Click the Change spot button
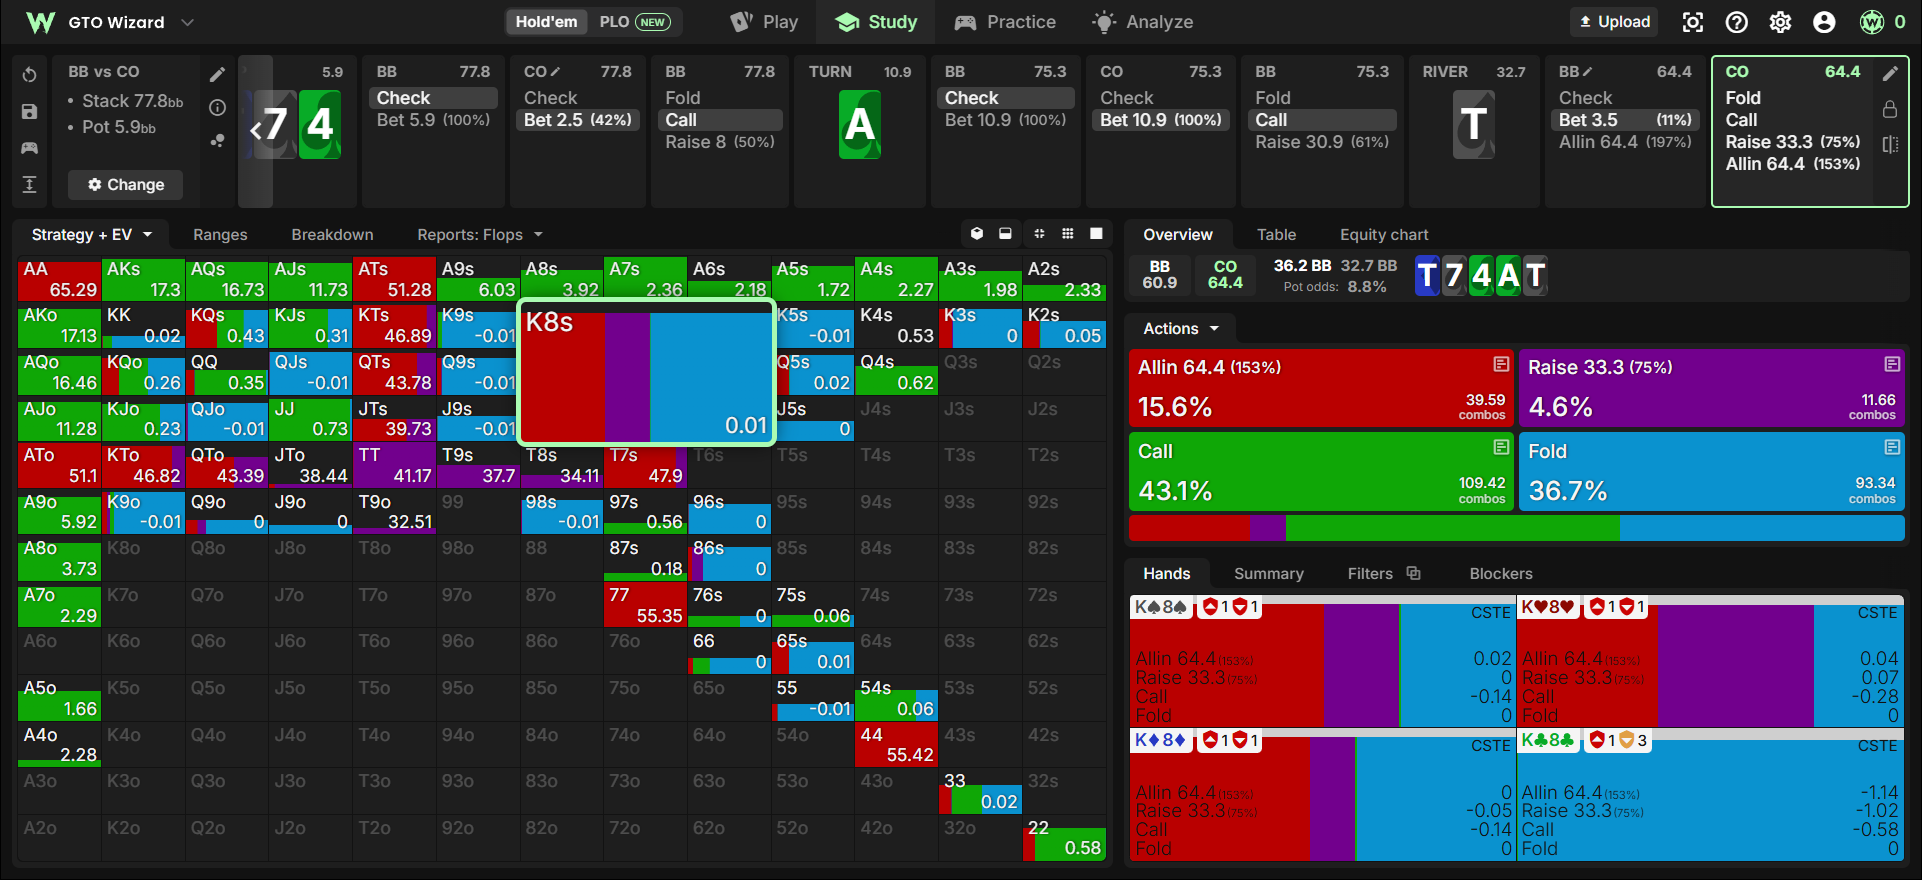Image resolution: width=1922 pixels, height=880 pixels. (x=126, y=185)
